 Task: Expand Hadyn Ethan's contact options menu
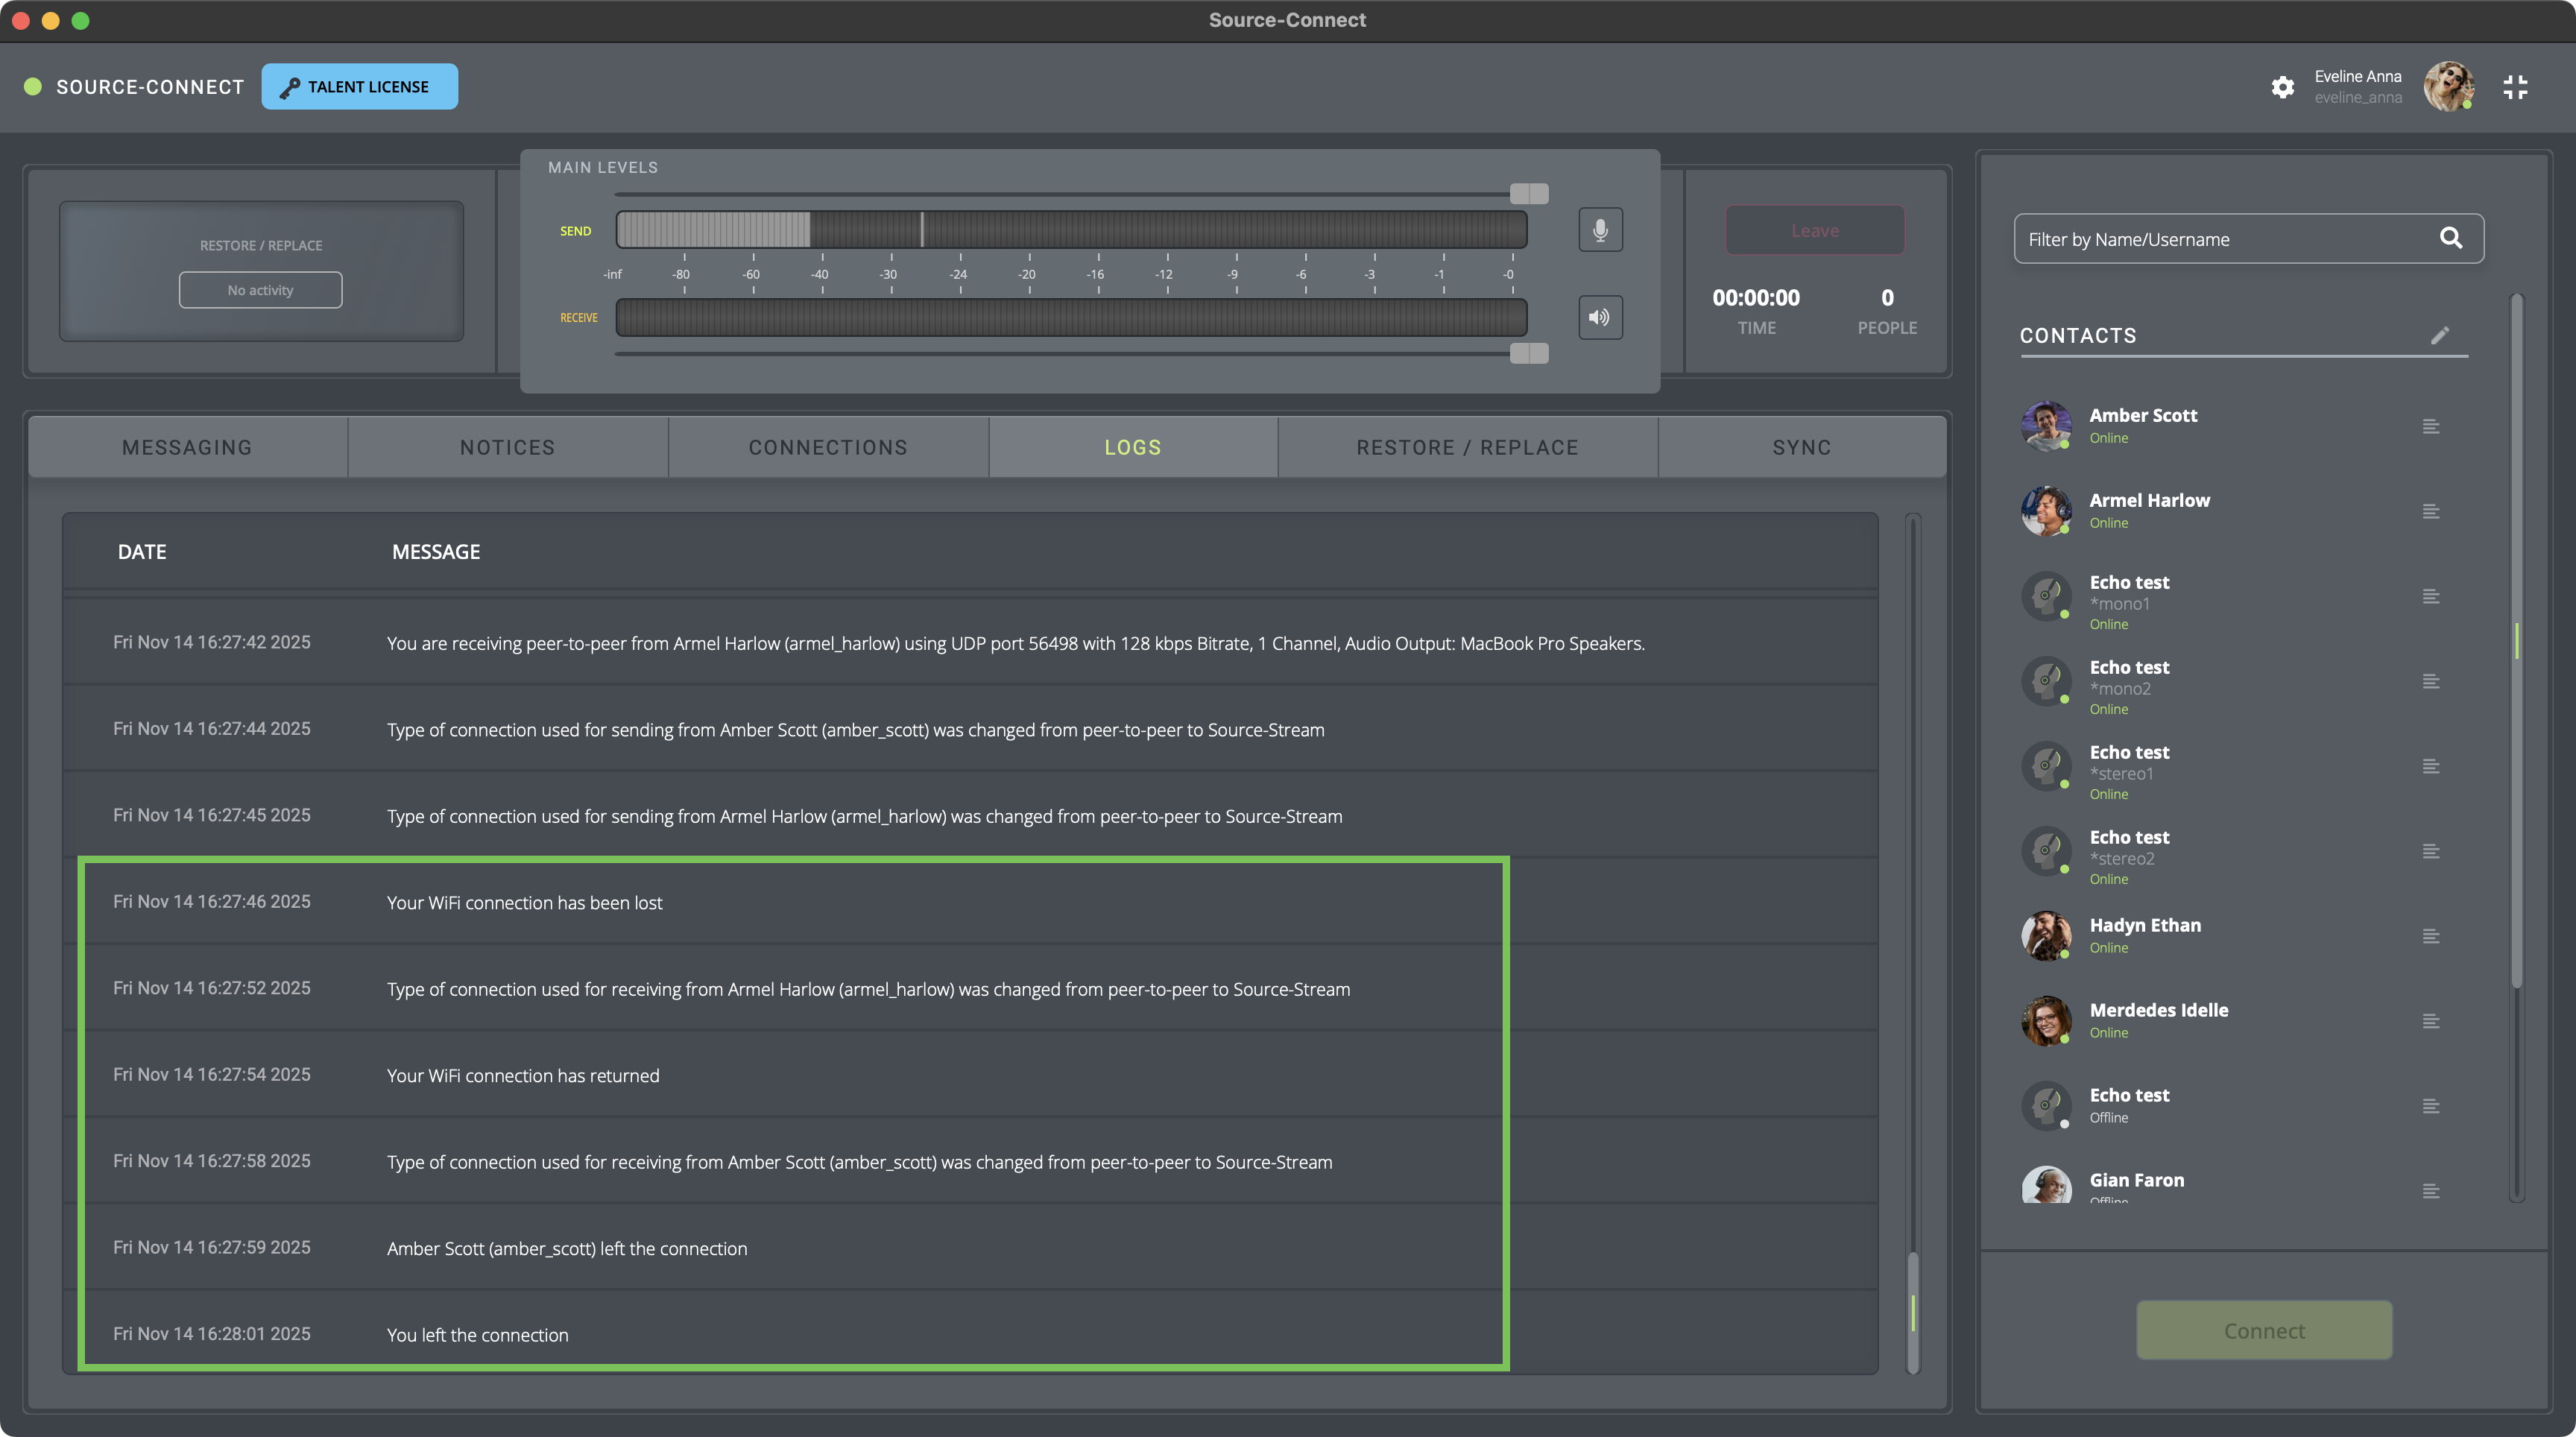[2431, 936]
